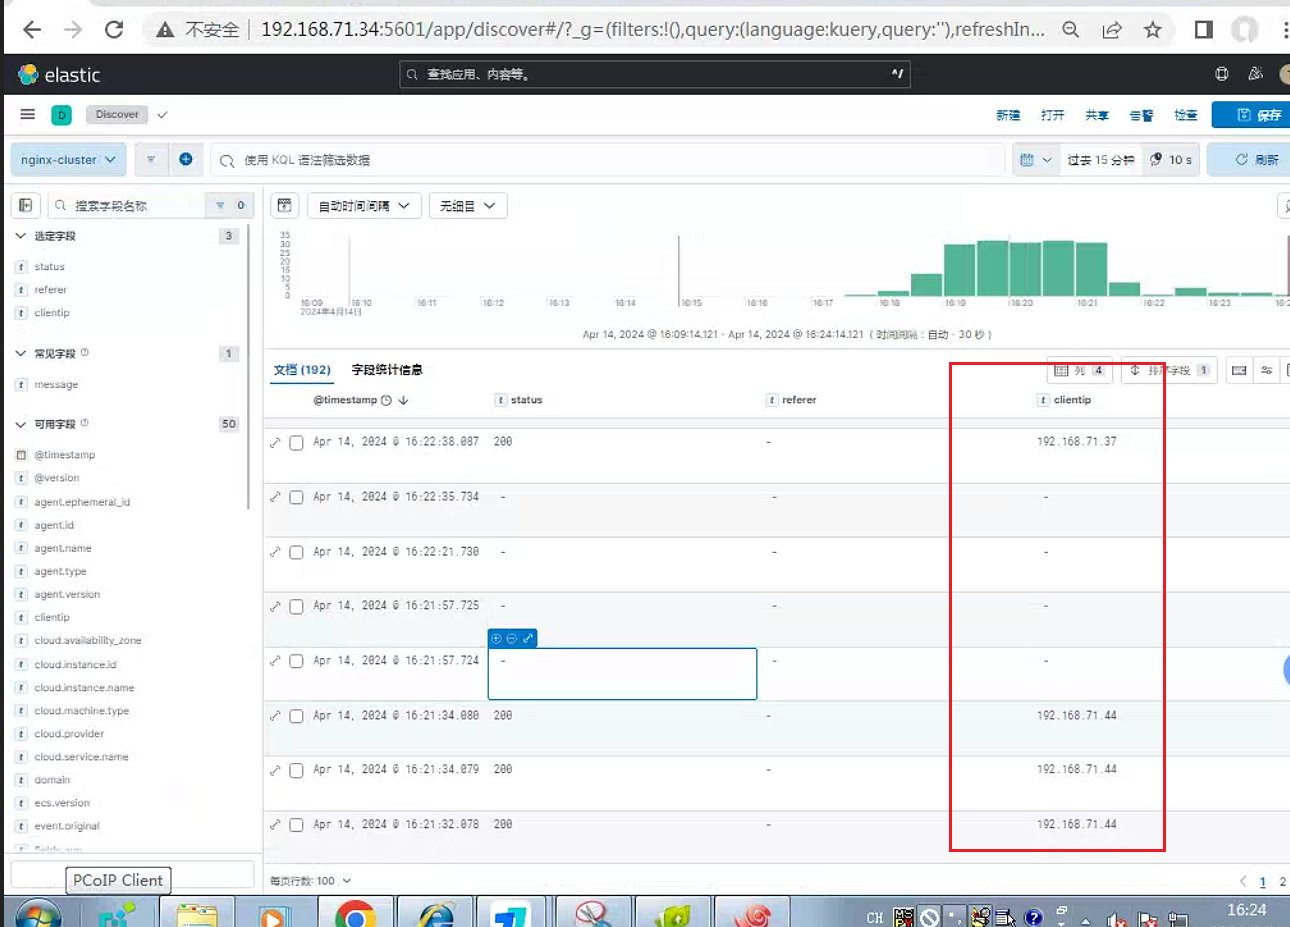Open the Kibana hamburger navigation menu

28,115
